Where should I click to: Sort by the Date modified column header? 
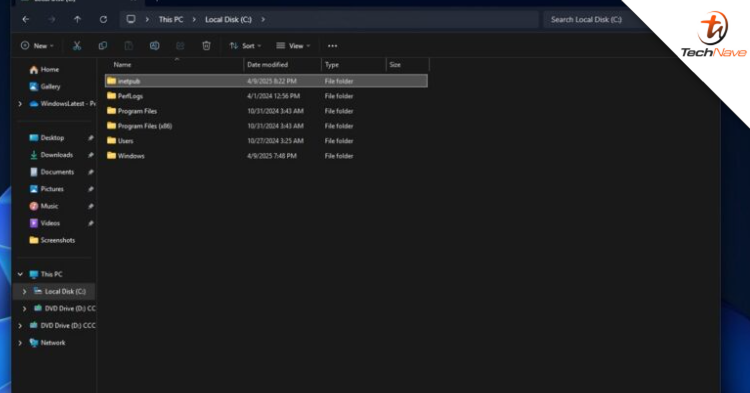pos(267,65)
